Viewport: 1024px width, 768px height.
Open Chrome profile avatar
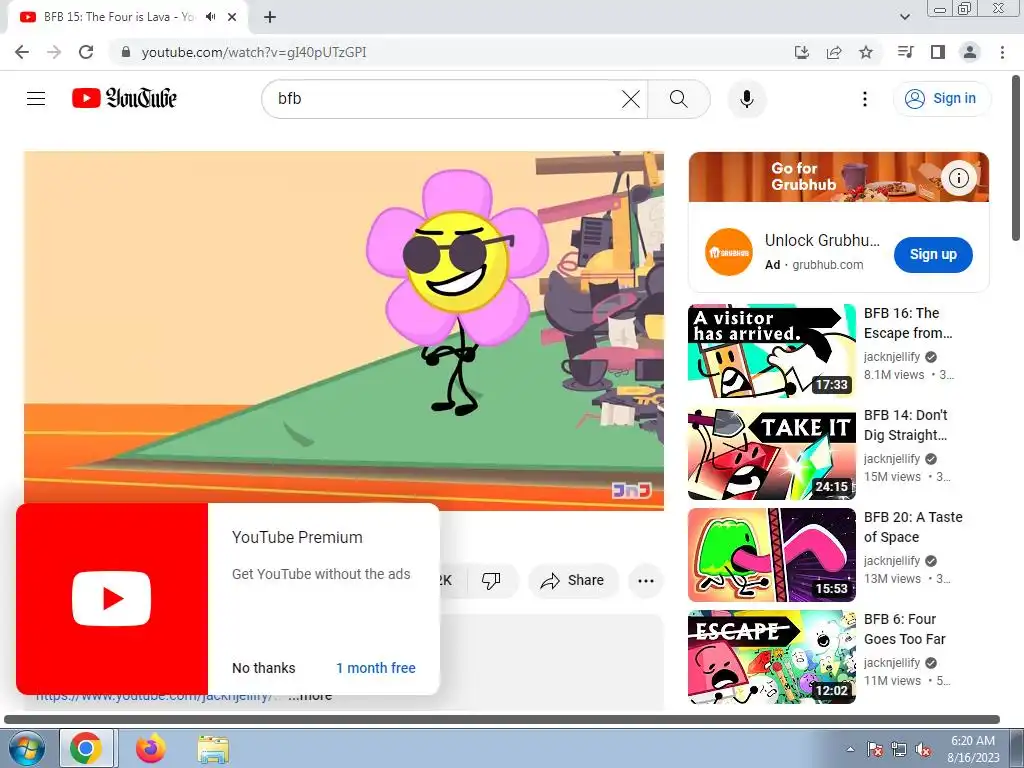970,52
